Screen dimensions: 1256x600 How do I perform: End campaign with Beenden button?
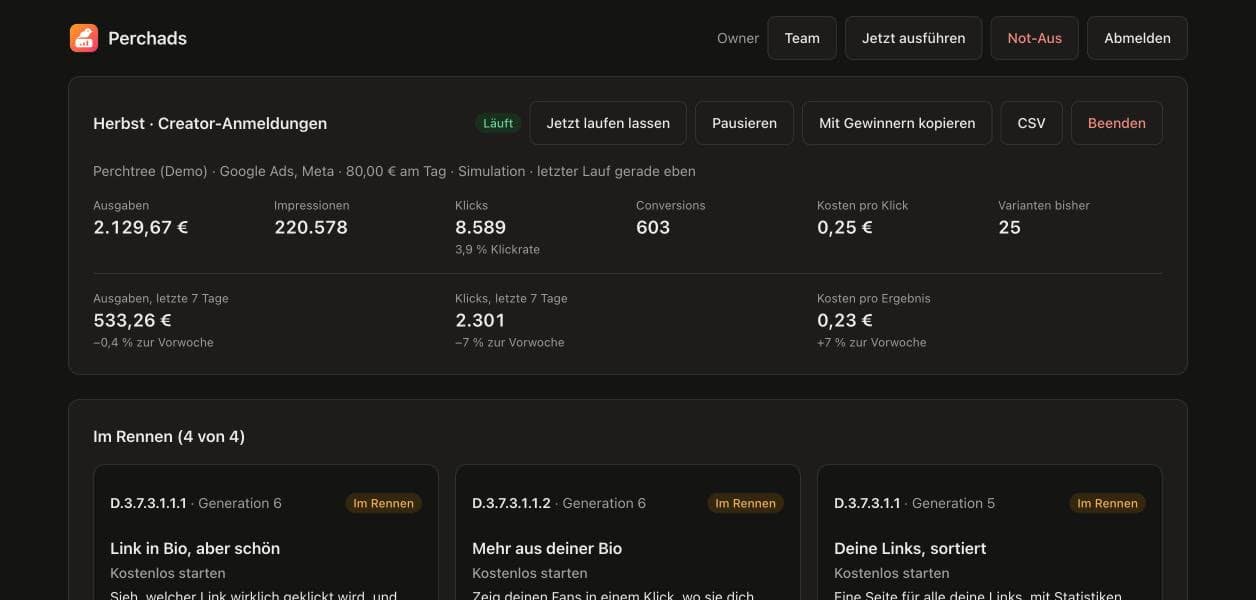(1117, 123)
